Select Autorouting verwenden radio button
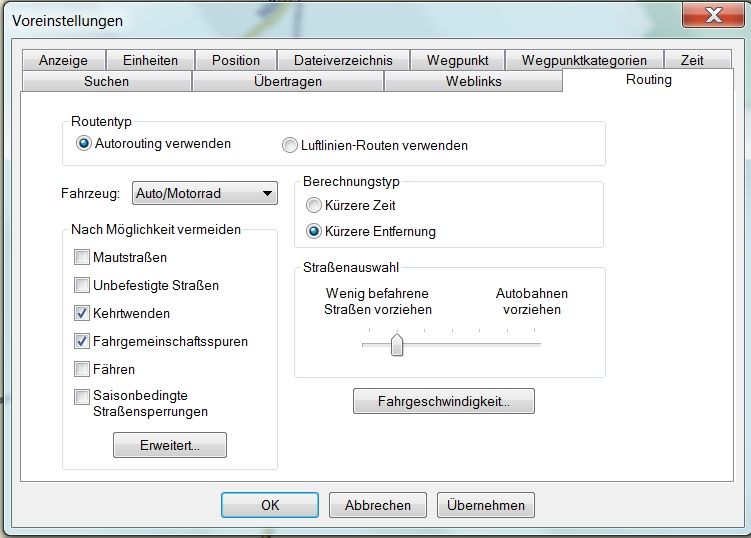751x538 pixels. click(84, 144)
